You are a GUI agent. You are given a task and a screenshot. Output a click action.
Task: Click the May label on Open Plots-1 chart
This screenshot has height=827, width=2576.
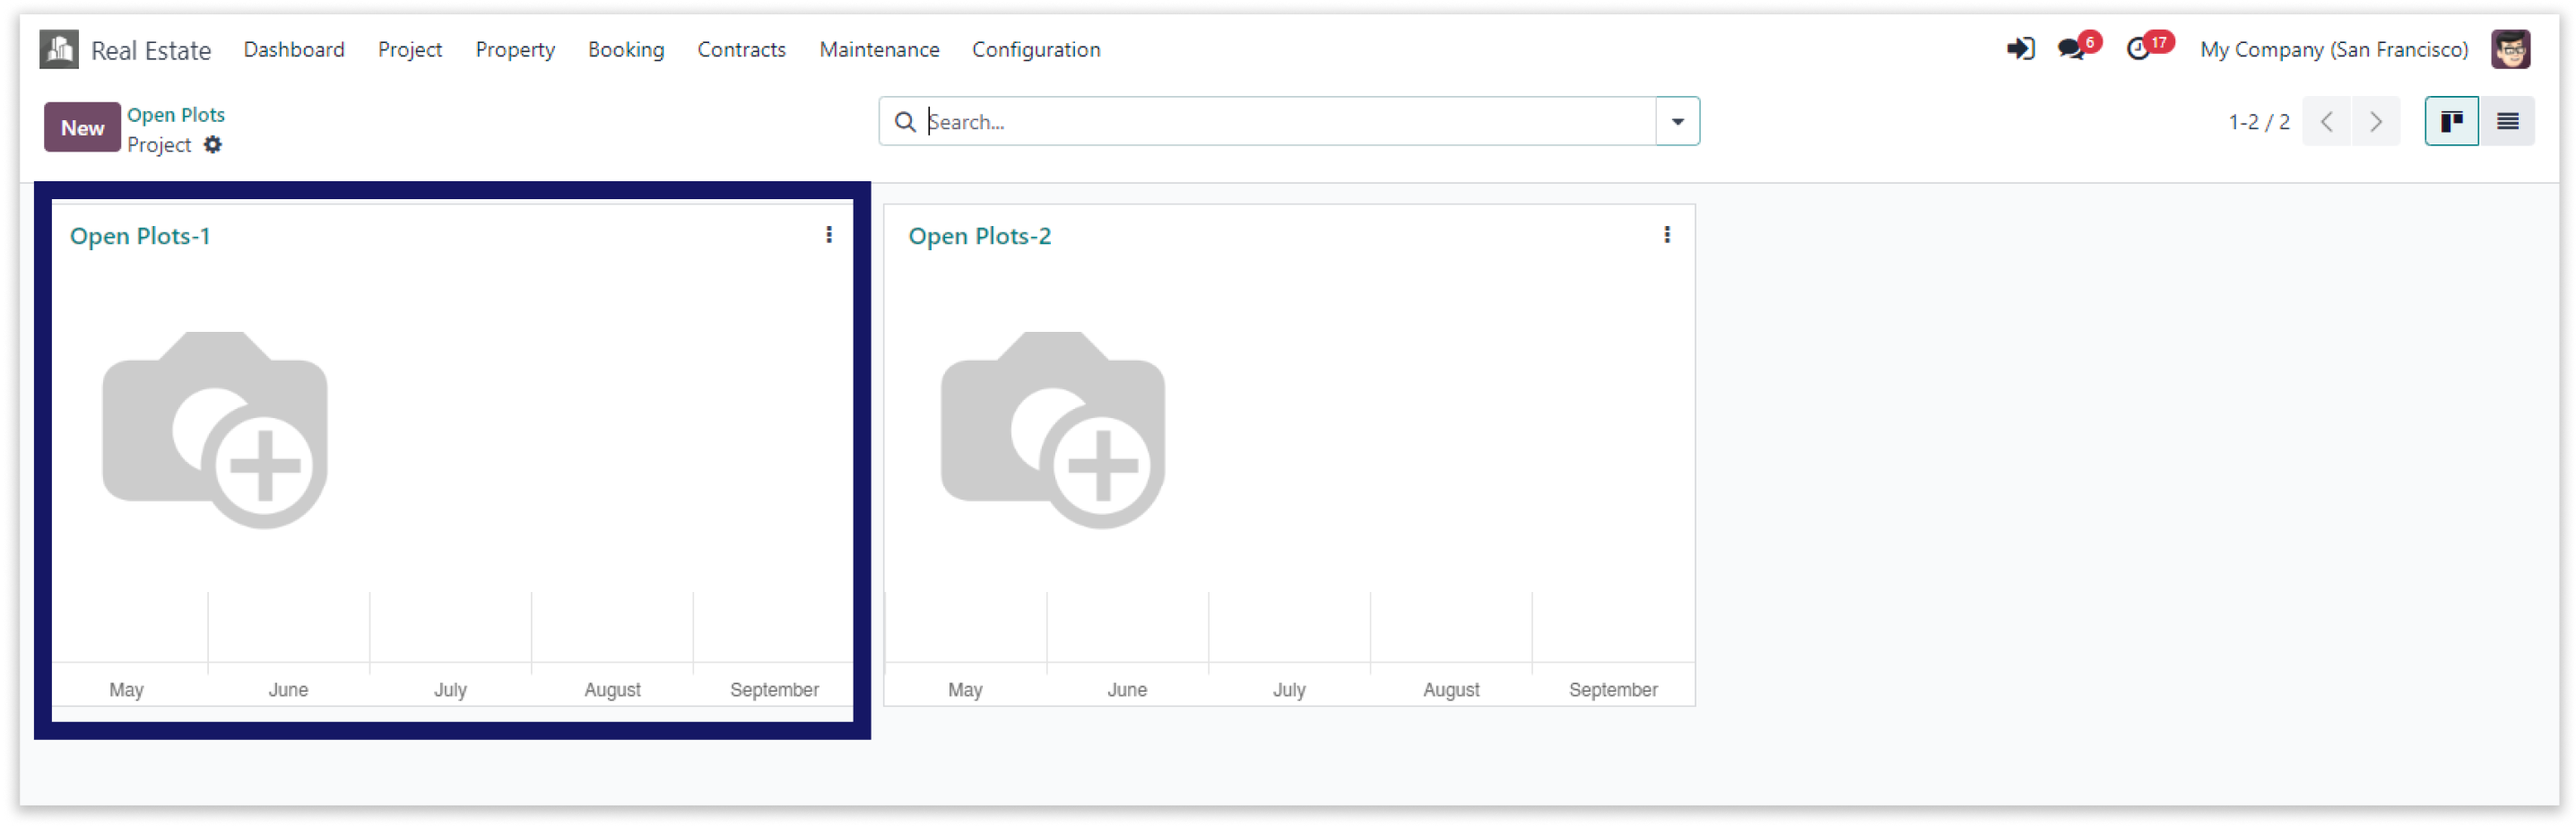127,690
